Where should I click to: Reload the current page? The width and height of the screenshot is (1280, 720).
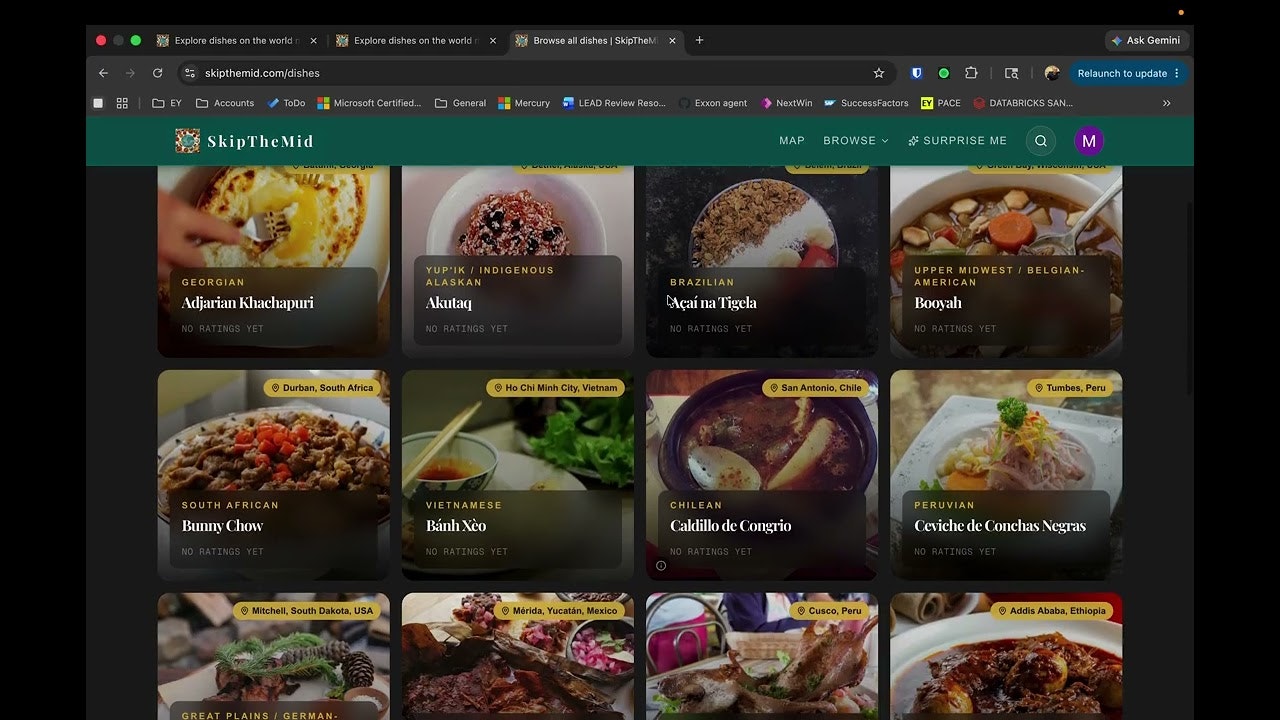point(157,73)
